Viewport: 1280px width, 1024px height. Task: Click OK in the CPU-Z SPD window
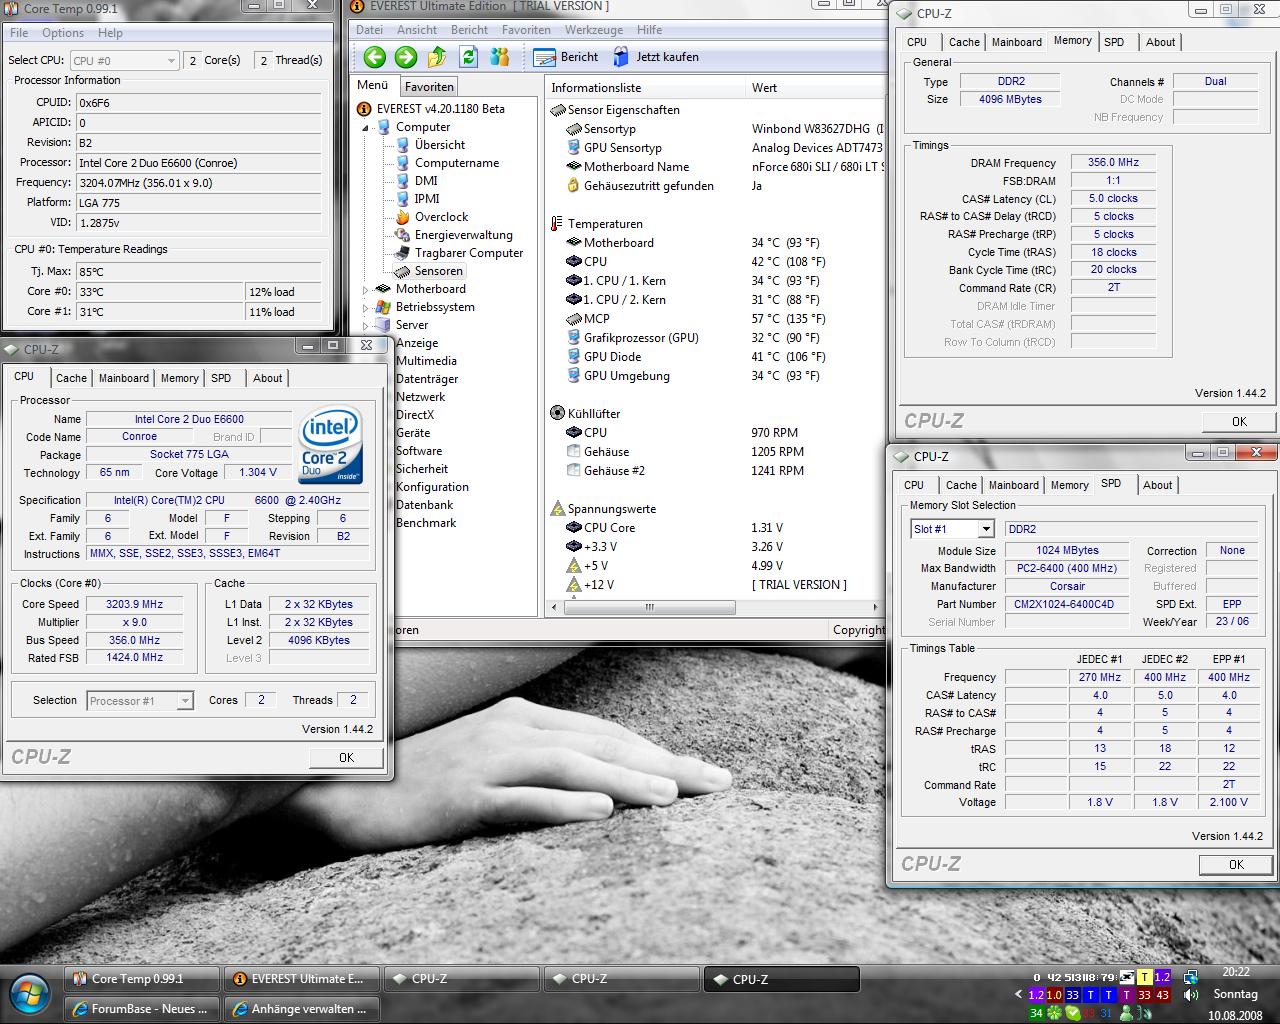click(x=1236, y=864)
